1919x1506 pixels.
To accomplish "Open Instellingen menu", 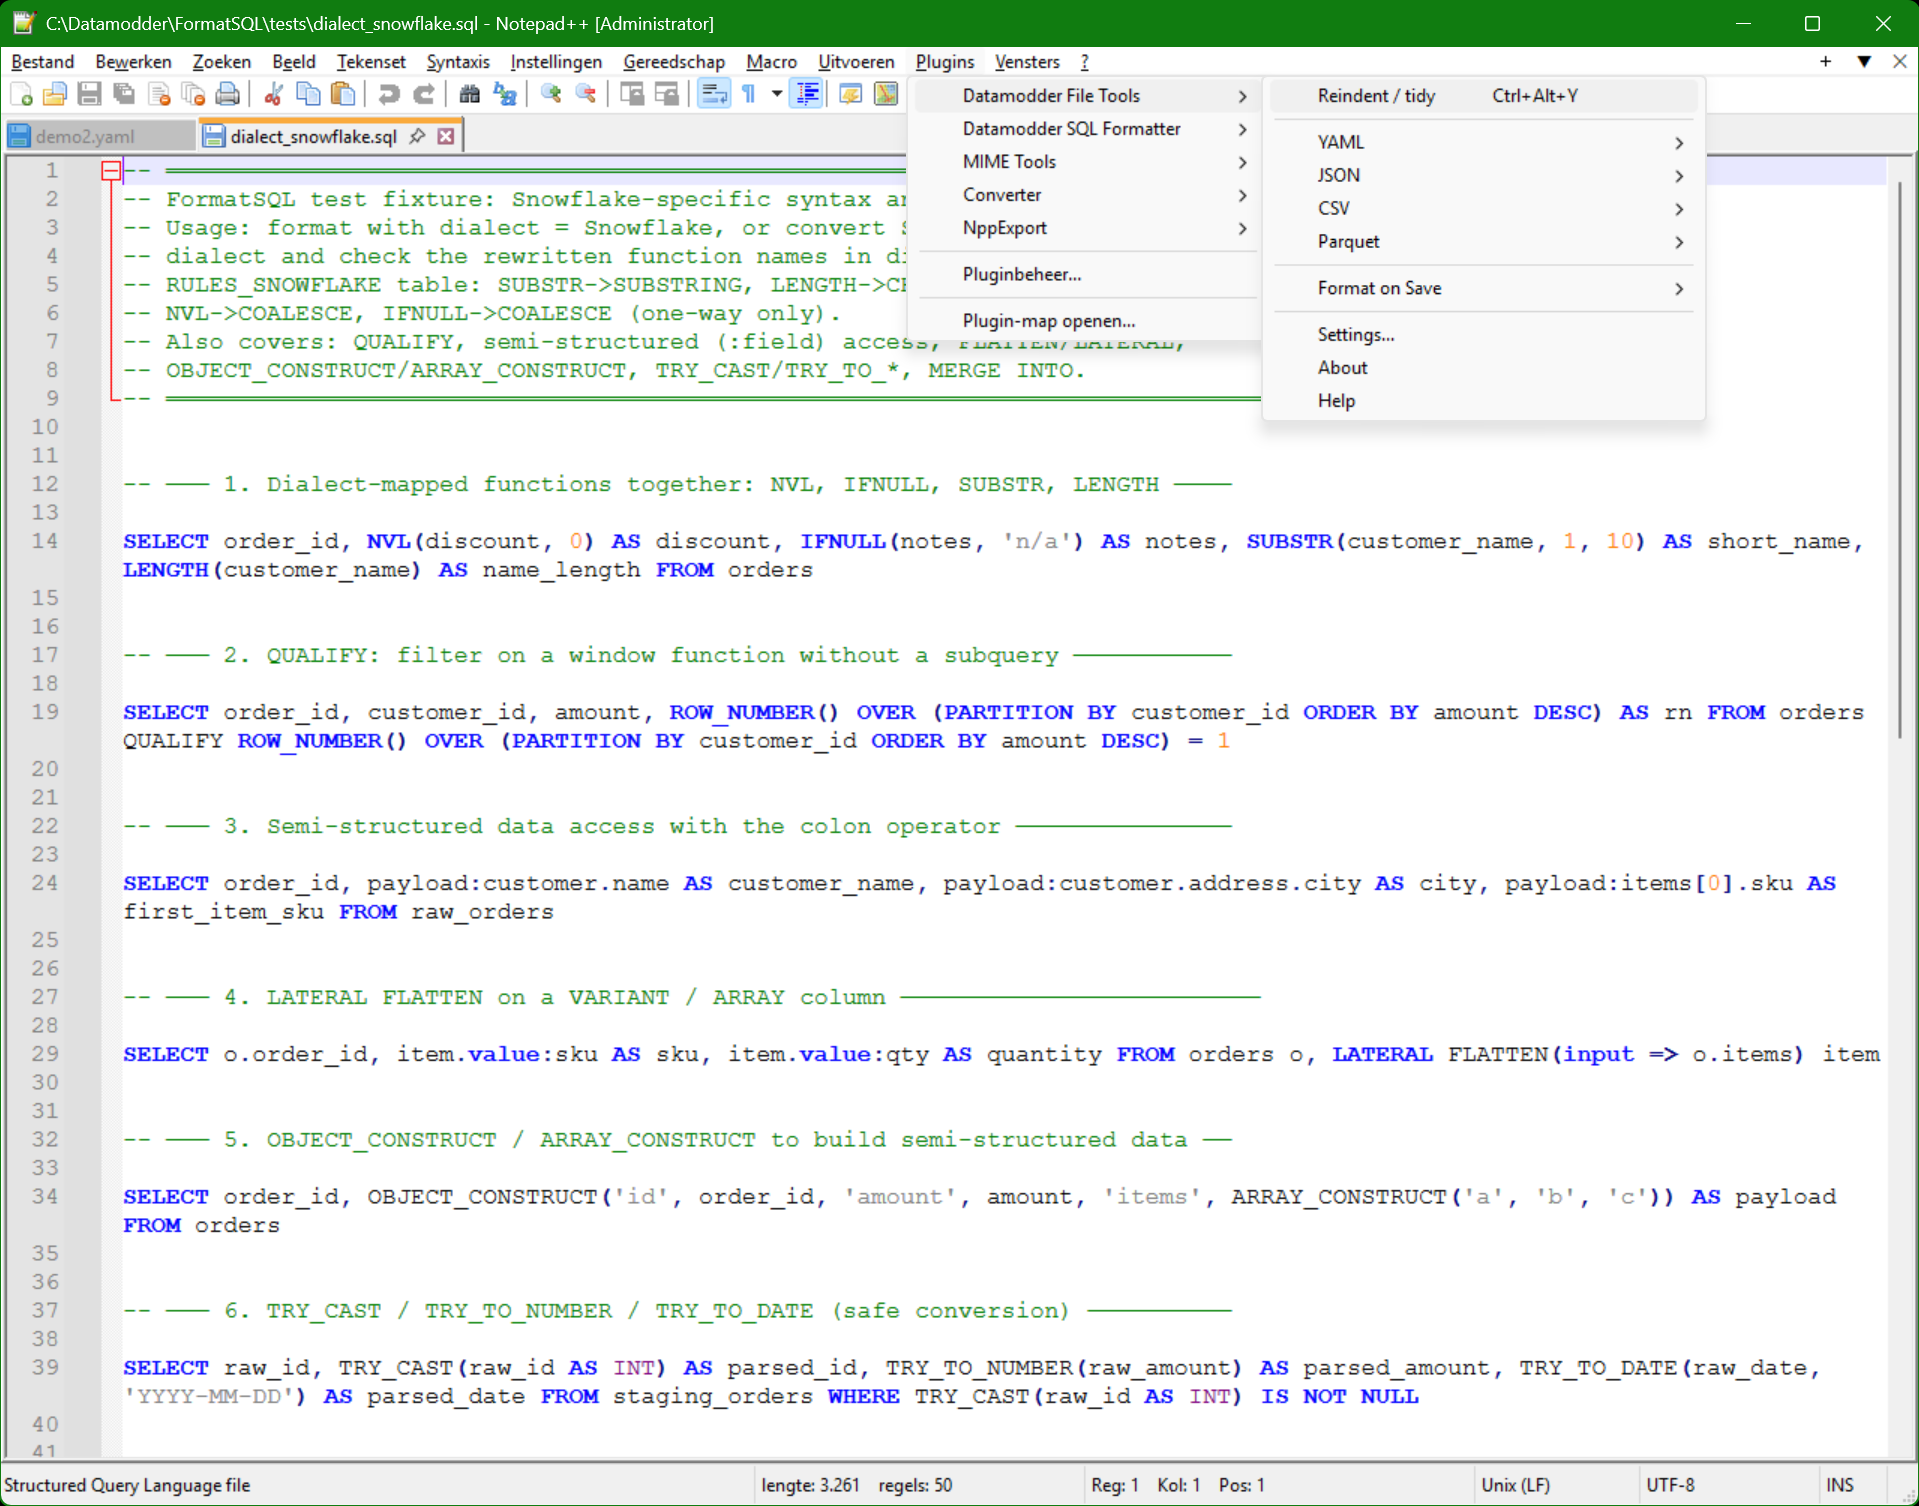I will point(556,62).
